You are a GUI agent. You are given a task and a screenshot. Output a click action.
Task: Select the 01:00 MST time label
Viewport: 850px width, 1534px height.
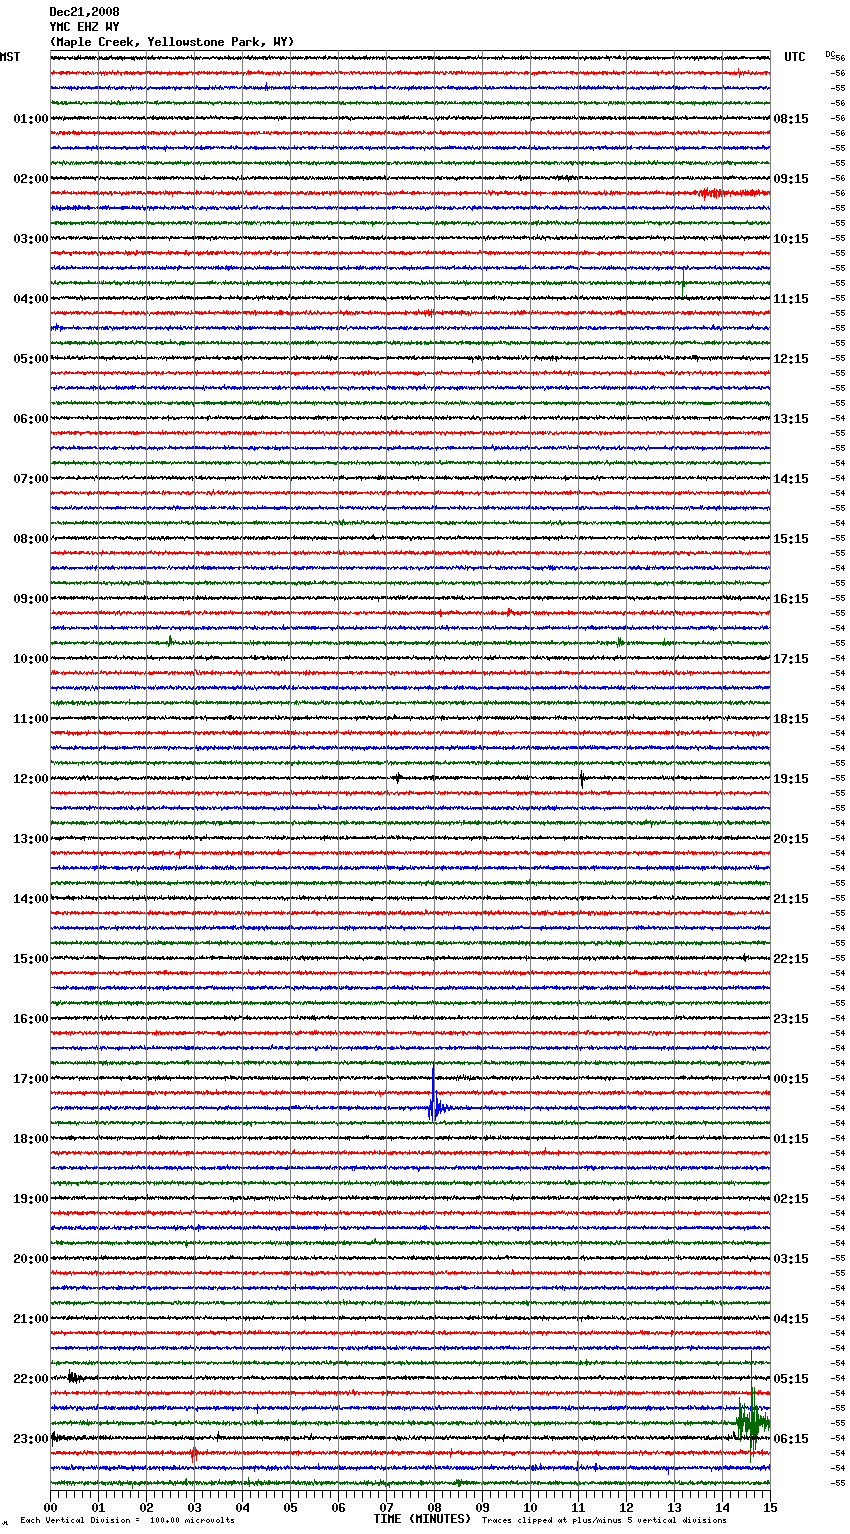point(31,119)
